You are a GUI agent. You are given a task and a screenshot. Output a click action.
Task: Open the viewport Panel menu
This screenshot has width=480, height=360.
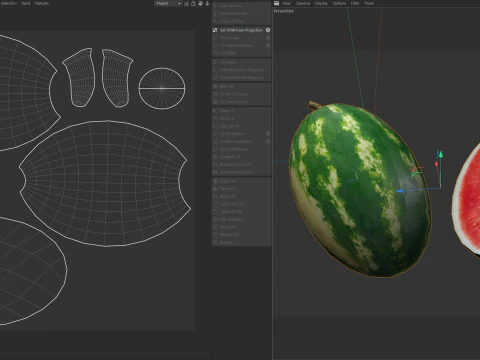pyautogui.click(x=369, y=3)
